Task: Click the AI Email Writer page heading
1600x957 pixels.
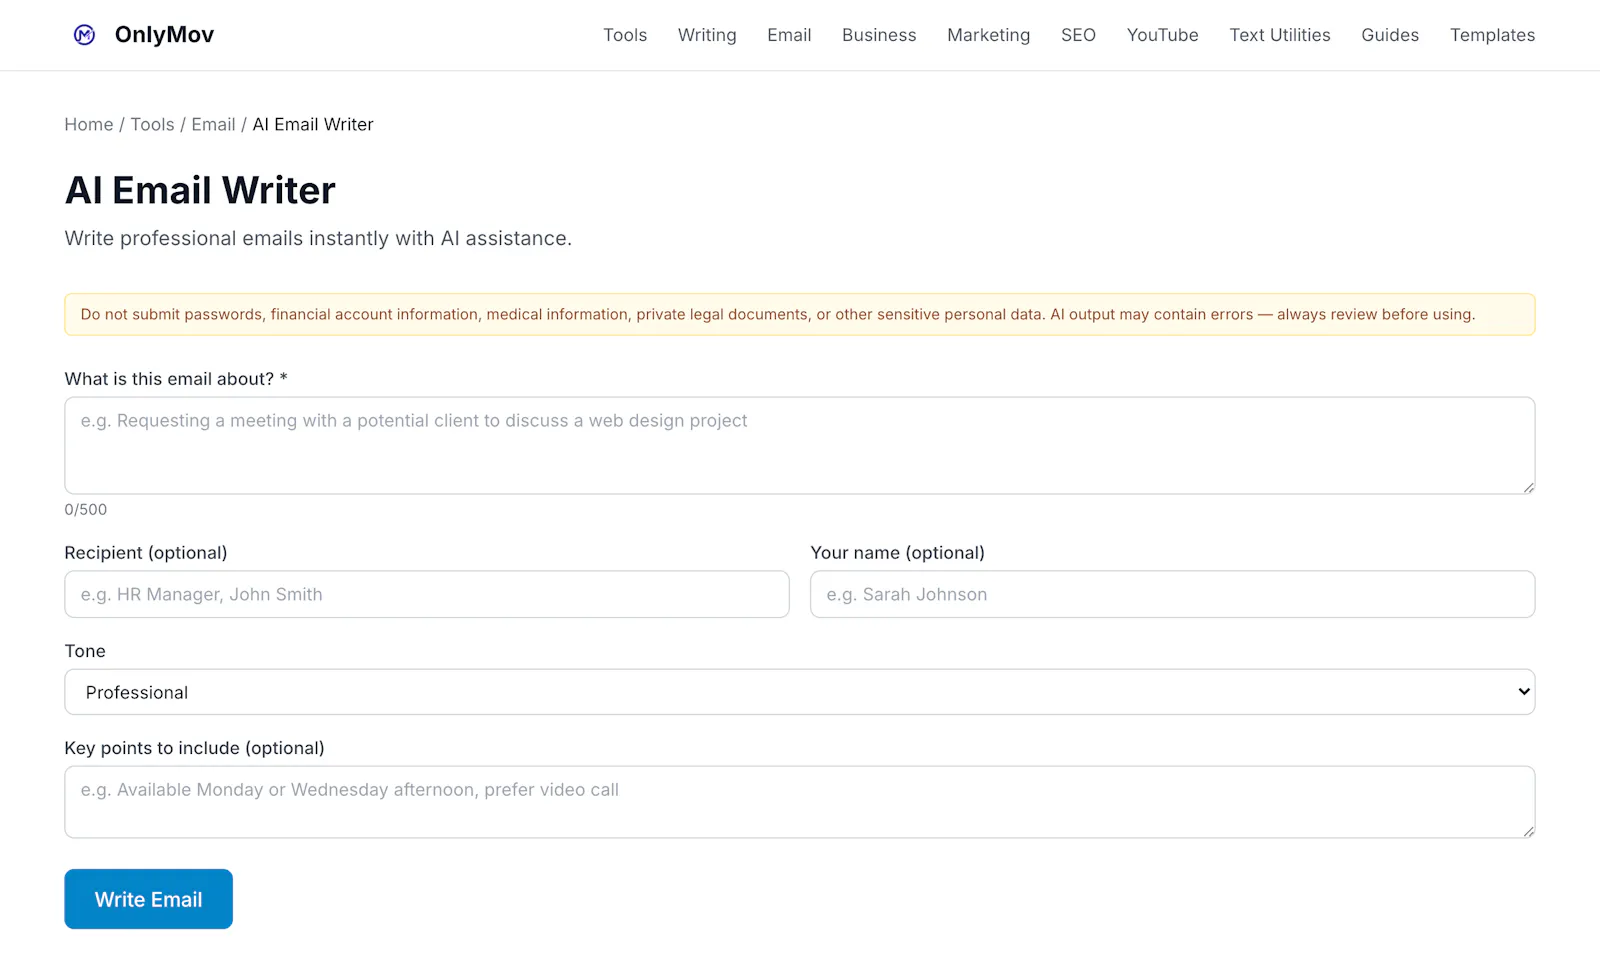Action: point(200,190)
